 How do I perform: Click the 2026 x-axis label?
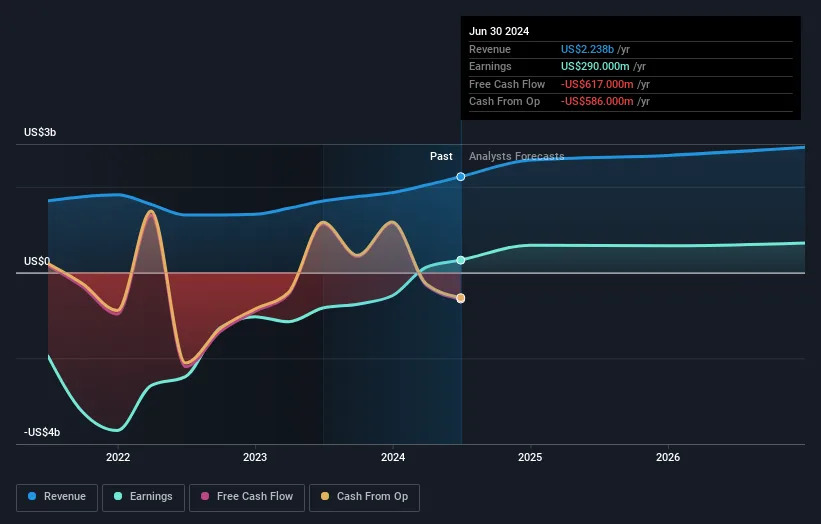pos(668,458)
